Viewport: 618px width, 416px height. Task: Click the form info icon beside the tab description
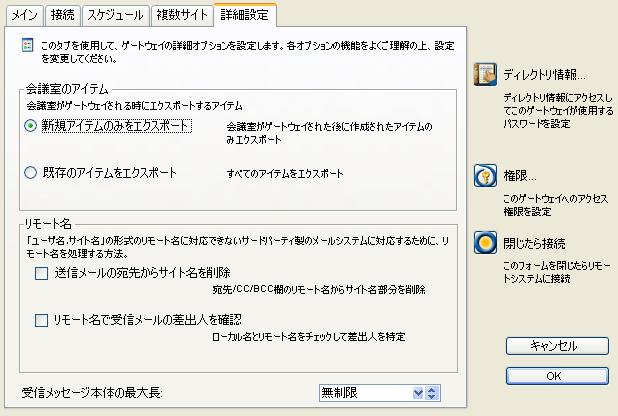[27, 45]
